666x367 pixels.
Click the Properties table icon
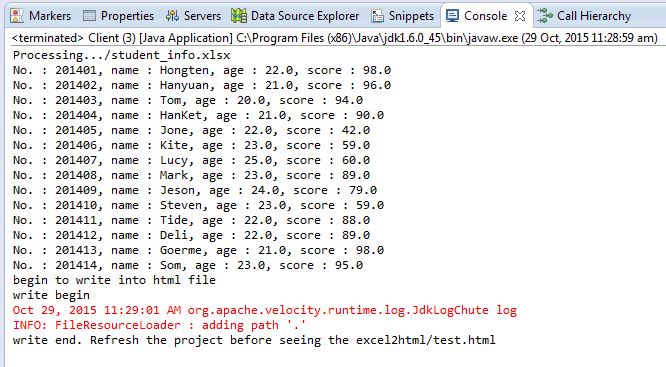89,16
